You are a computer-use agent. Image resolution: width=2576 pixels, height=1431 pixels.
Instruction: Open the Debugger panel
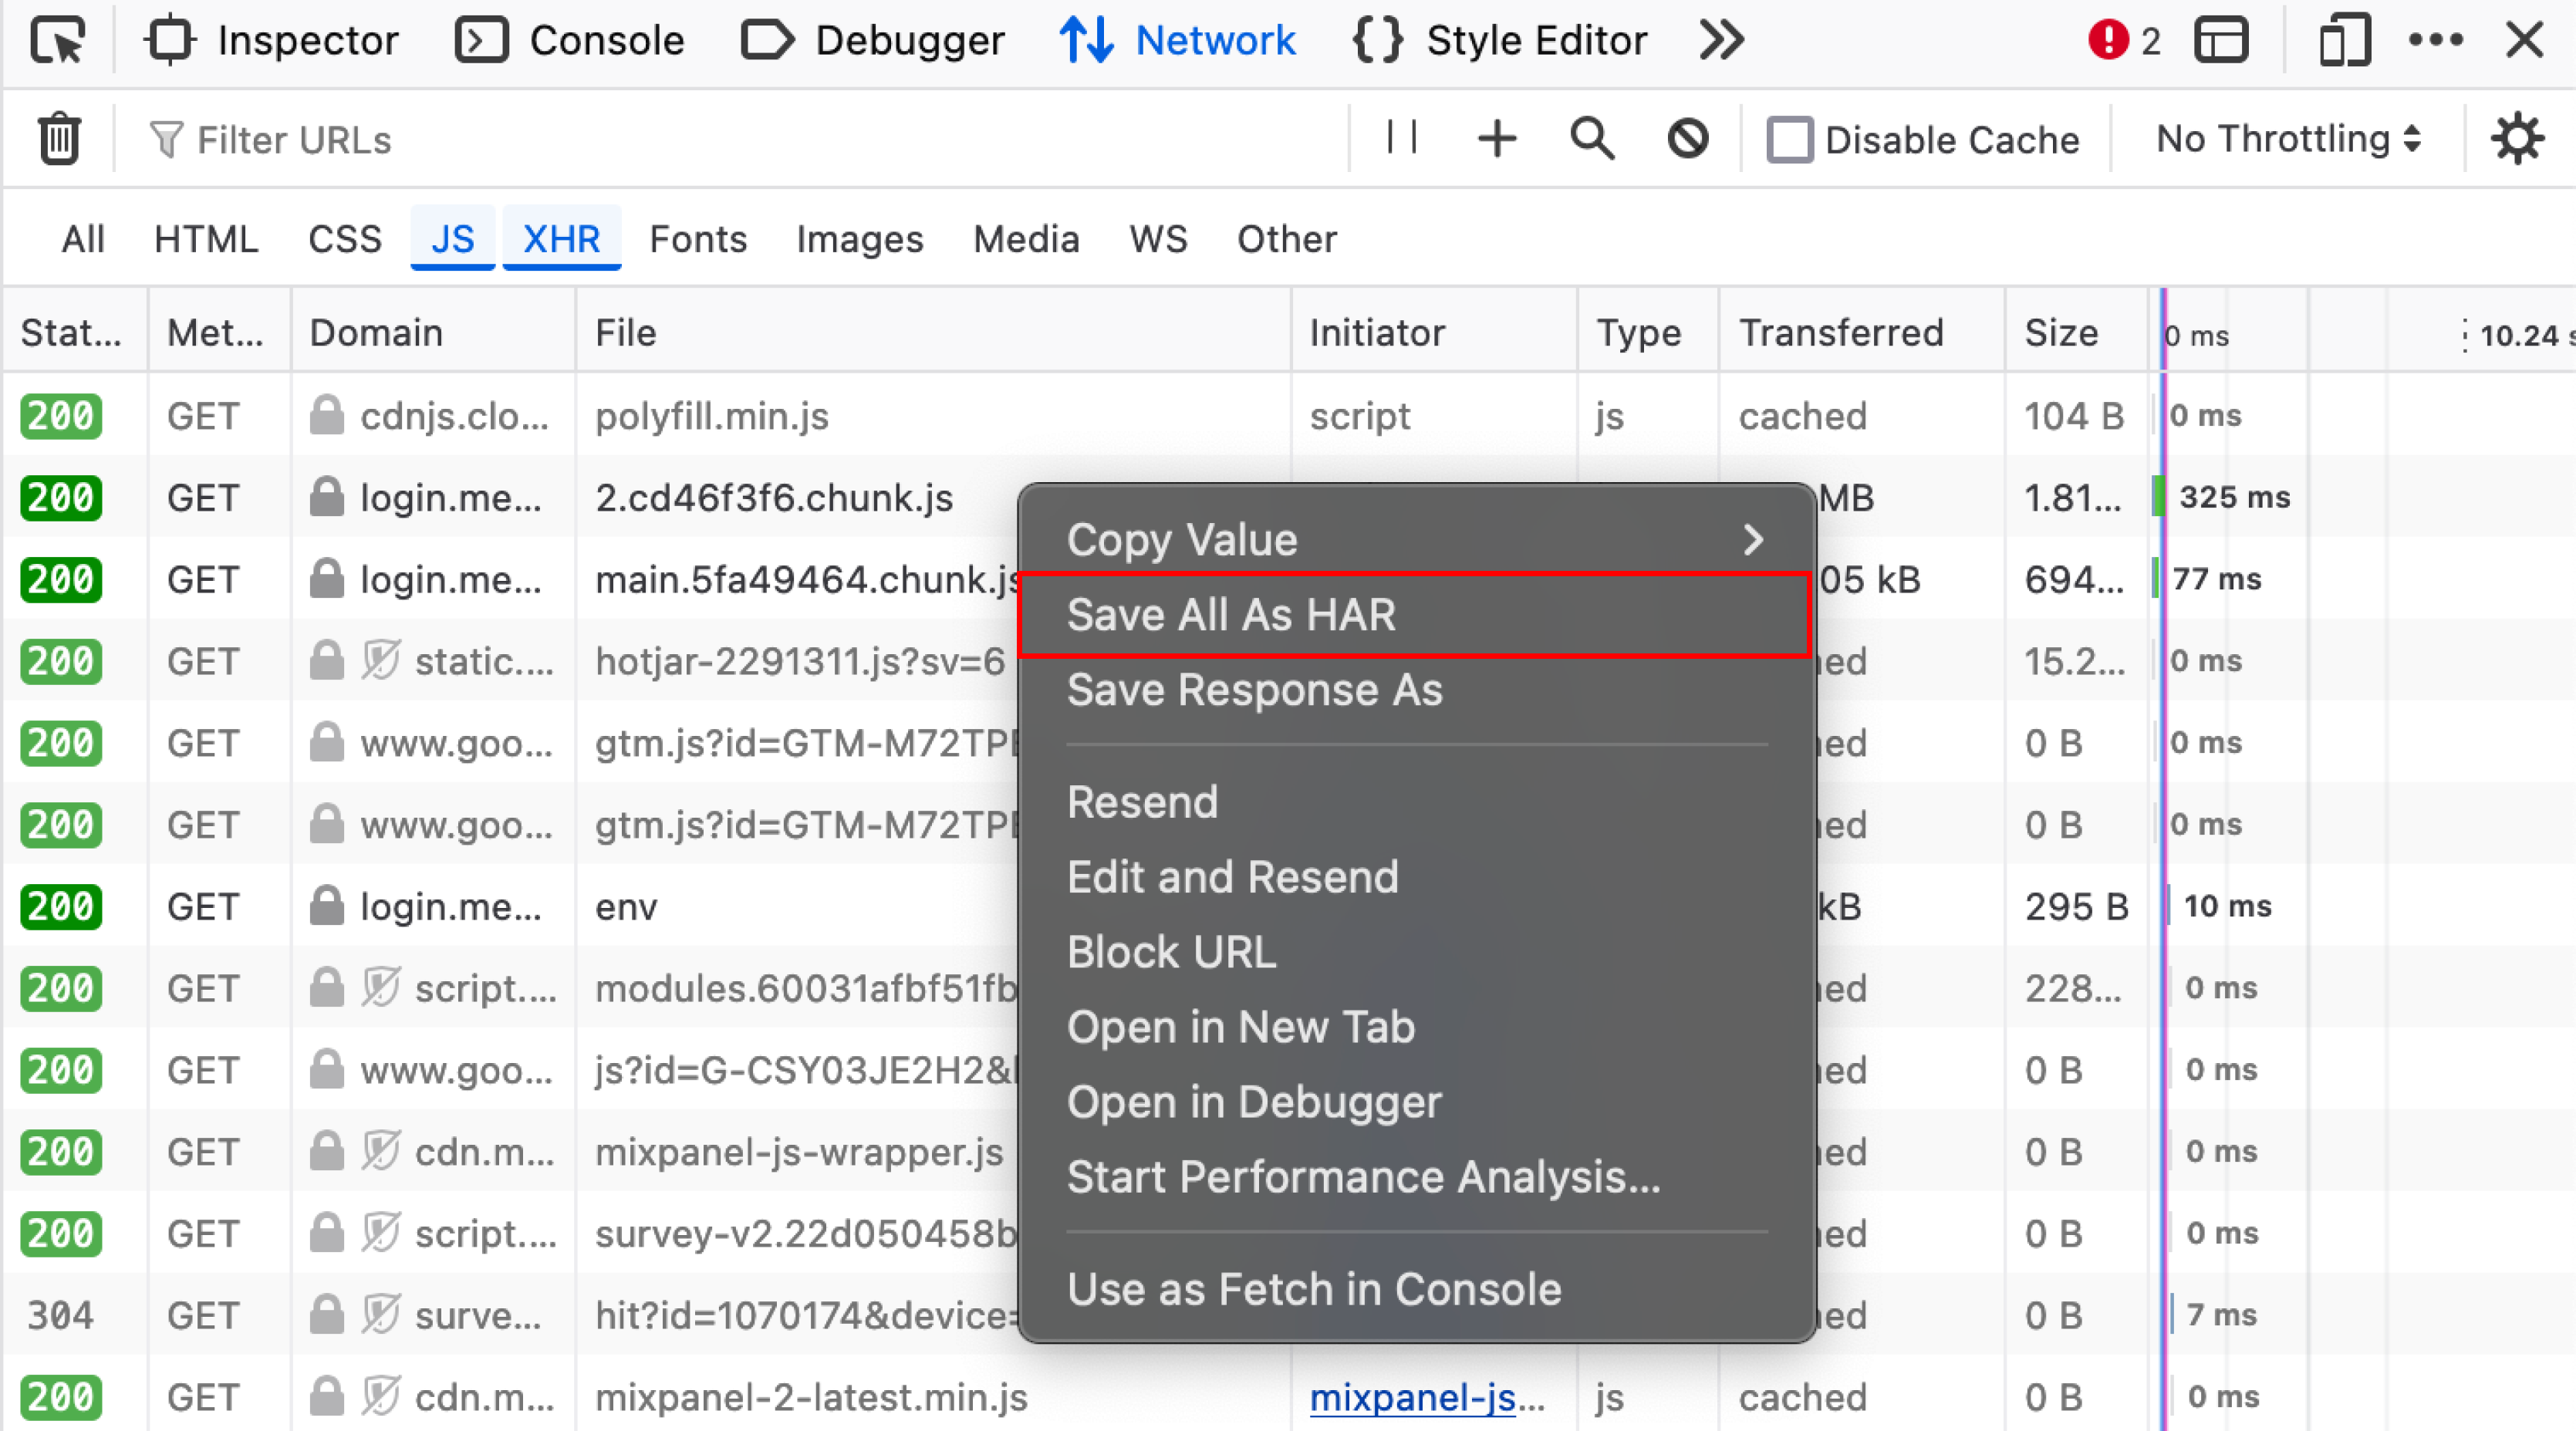coord(873,41)
